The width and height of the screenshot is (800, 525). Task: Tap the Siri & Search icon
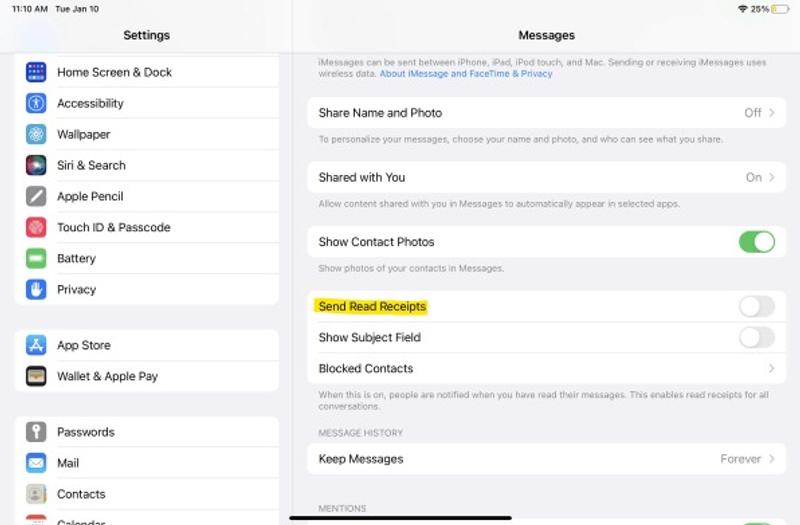coord(36,165)
